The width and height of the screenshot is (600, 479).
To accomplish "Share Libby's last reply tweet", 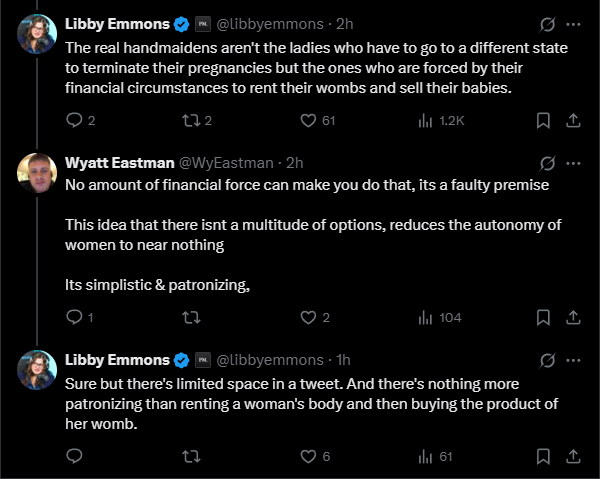I will click(x=573, y=456).
